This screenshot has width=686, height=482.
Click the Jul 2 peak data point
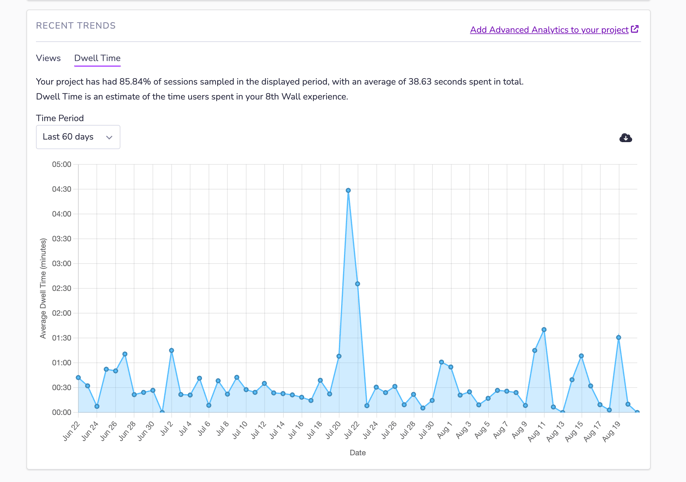(172, 351)
